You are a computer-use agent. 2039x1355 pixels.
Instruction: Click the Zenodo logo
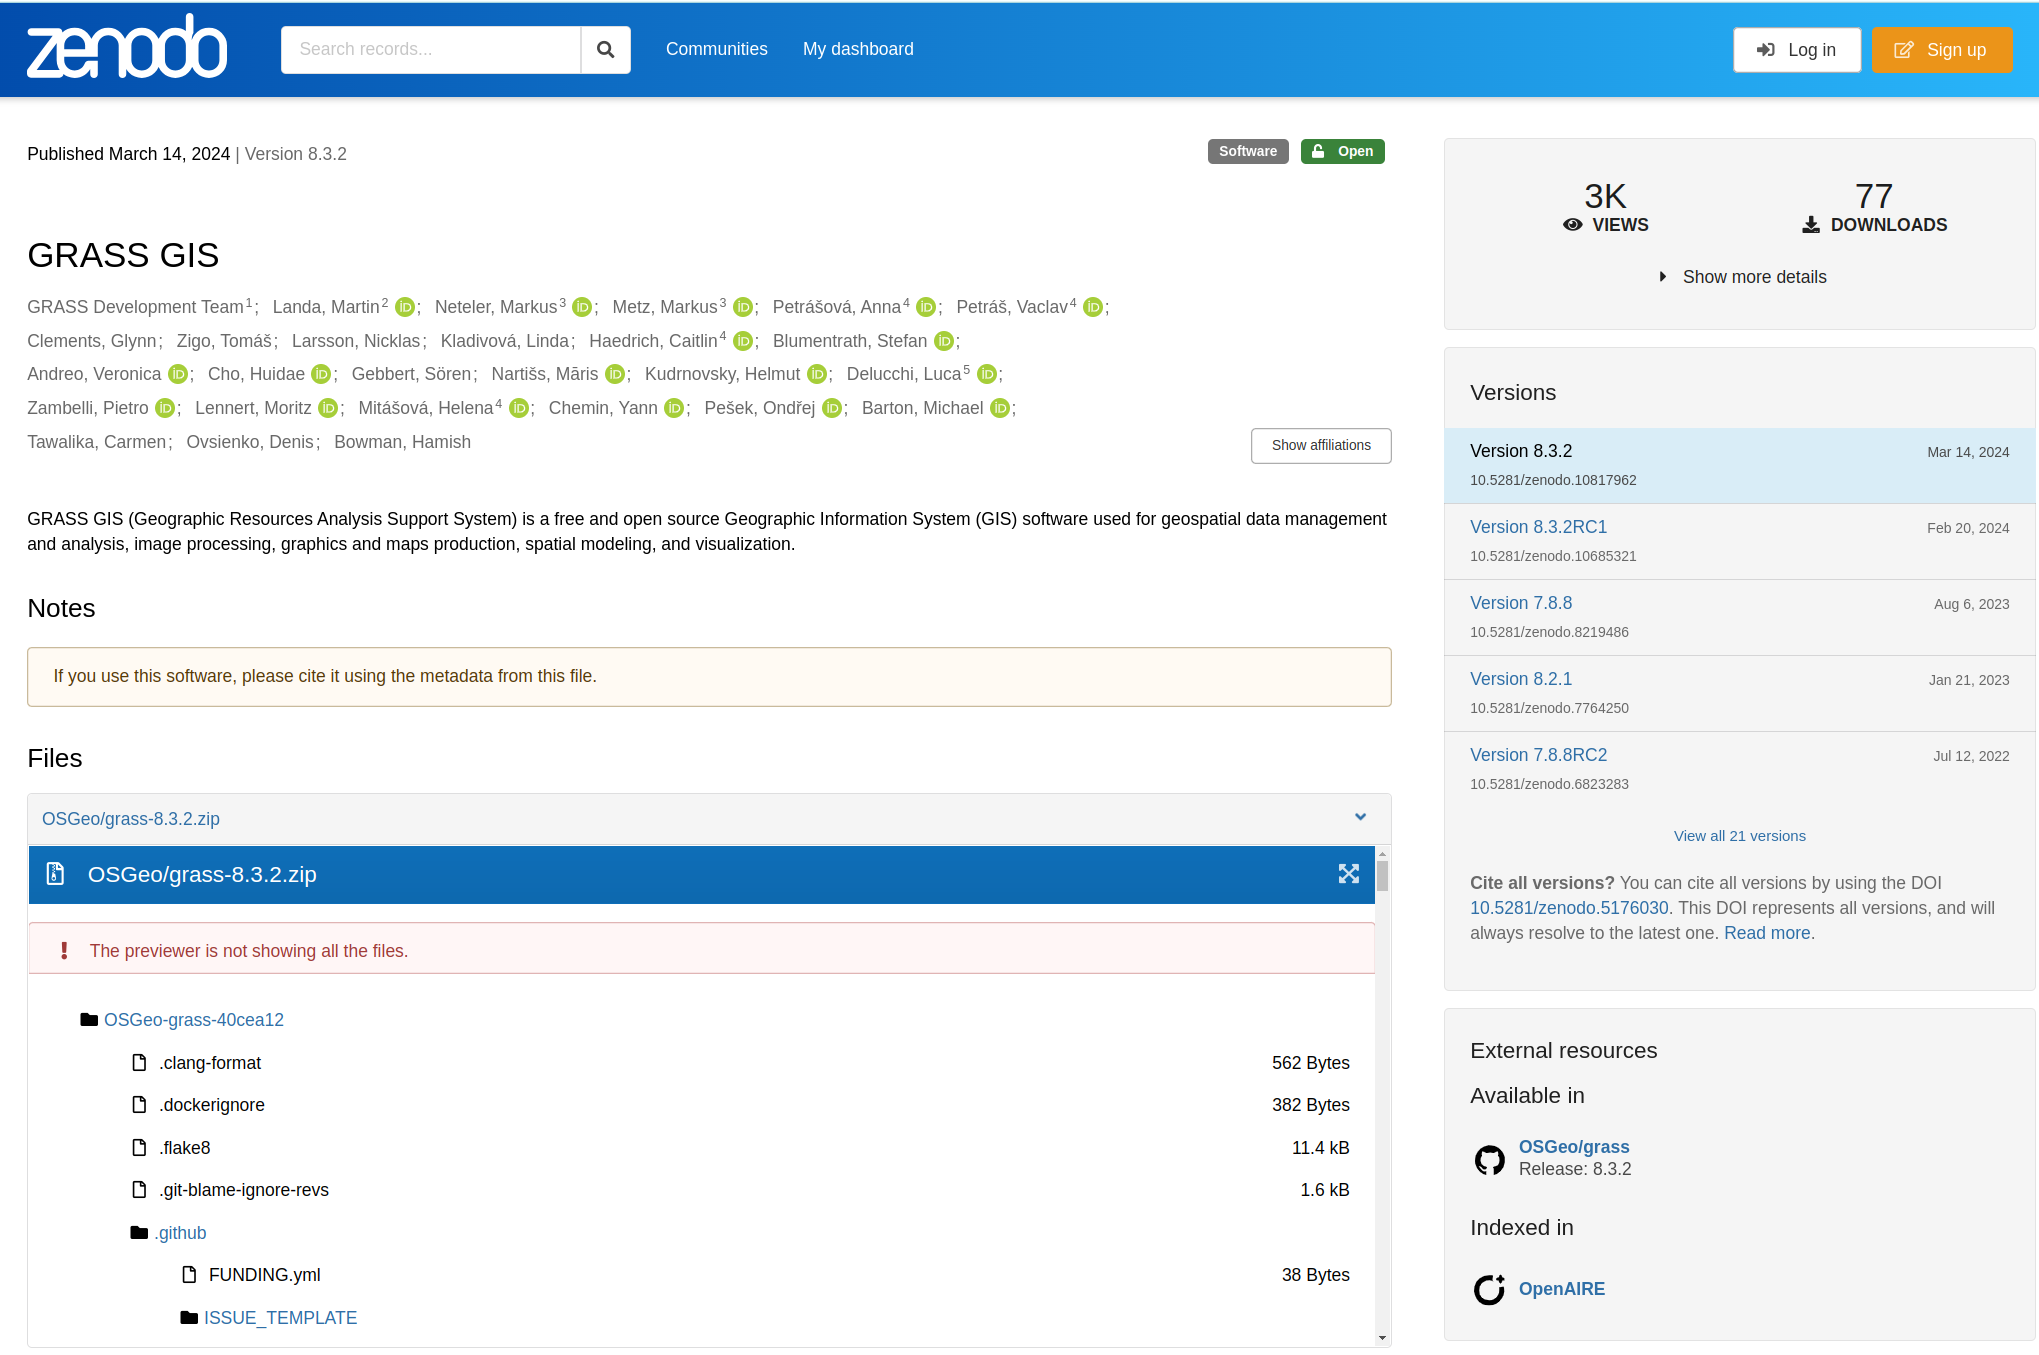pyautogui.click(x=127, y=47)
